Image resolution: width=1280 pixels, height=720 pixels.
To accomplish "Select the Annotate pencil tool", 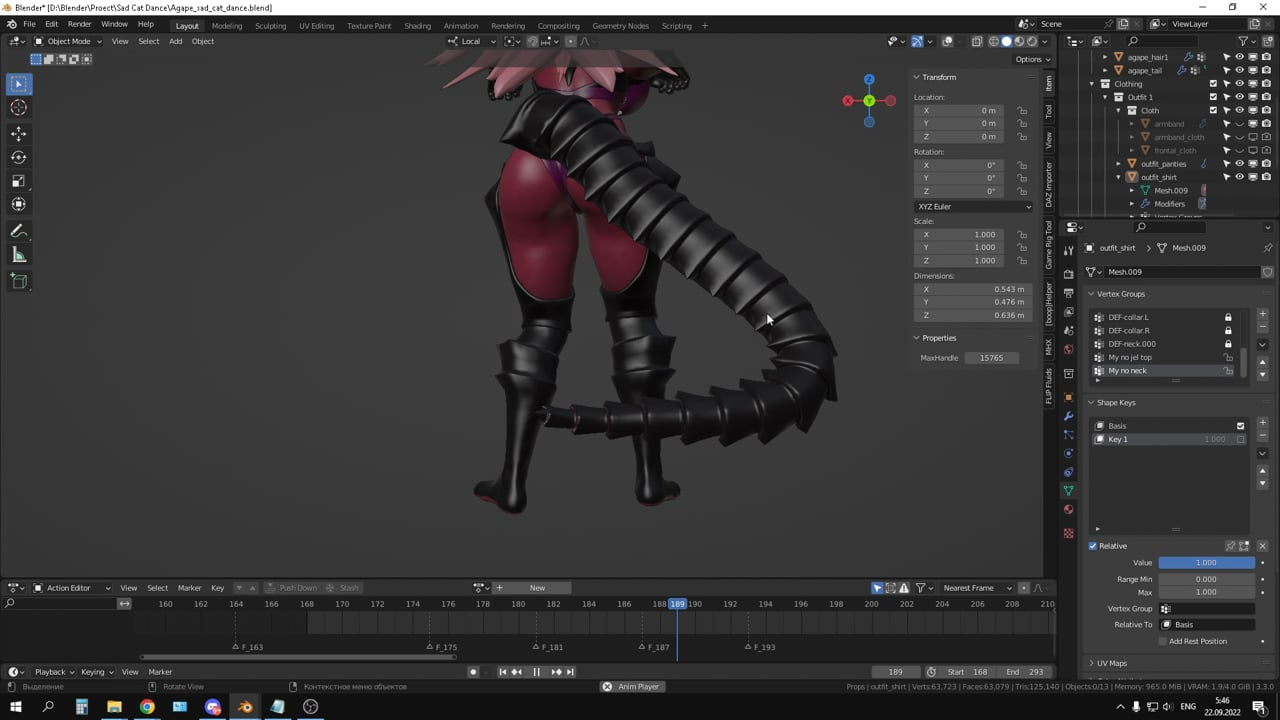I will click(19, 231).
